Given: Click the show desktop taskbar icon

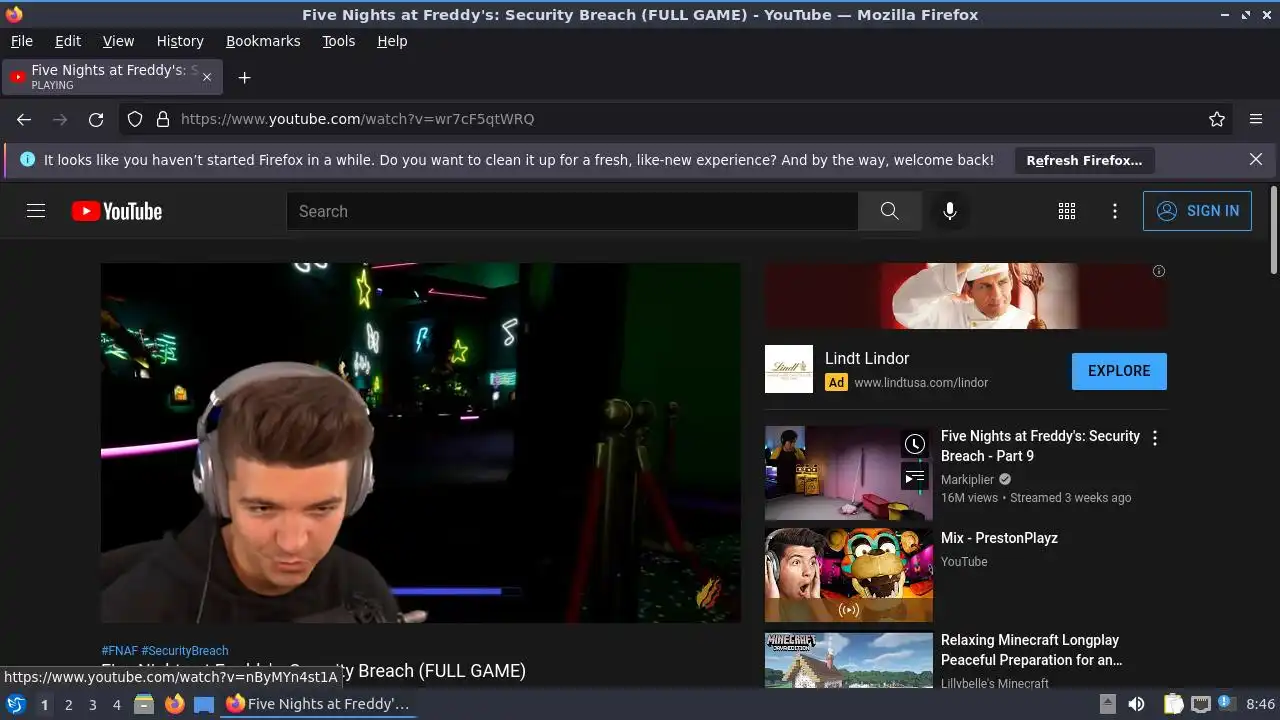Looking at the screenshot, I should (204, 704).
